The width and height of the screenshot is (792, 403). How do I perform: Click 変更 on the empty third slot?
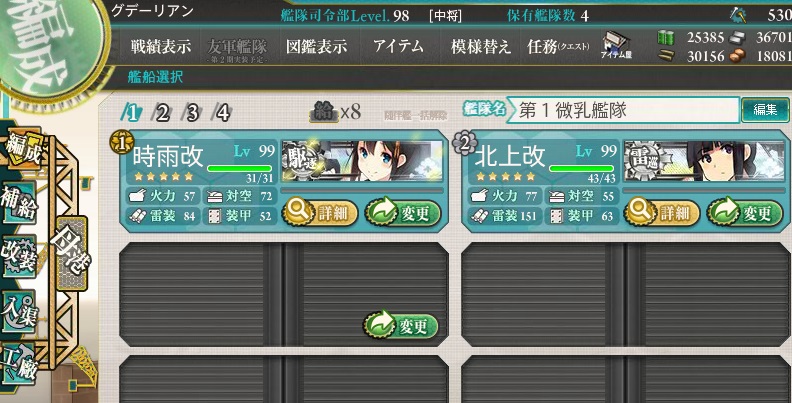[401, 326]
